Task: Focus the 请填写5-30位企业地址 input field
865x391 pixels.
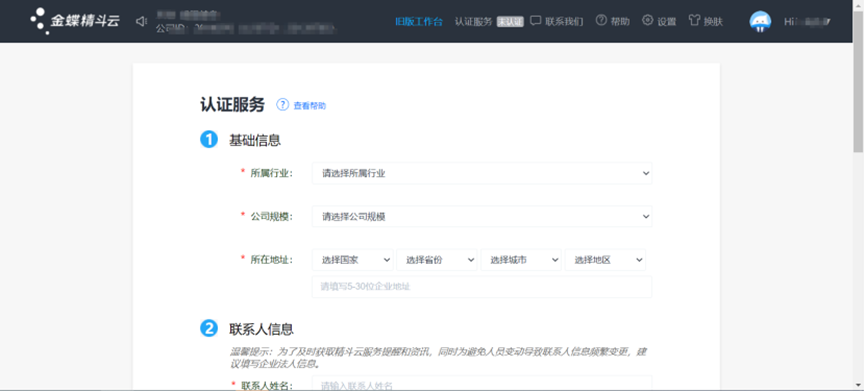Action: pyautogui.click(x=482, y=287)
